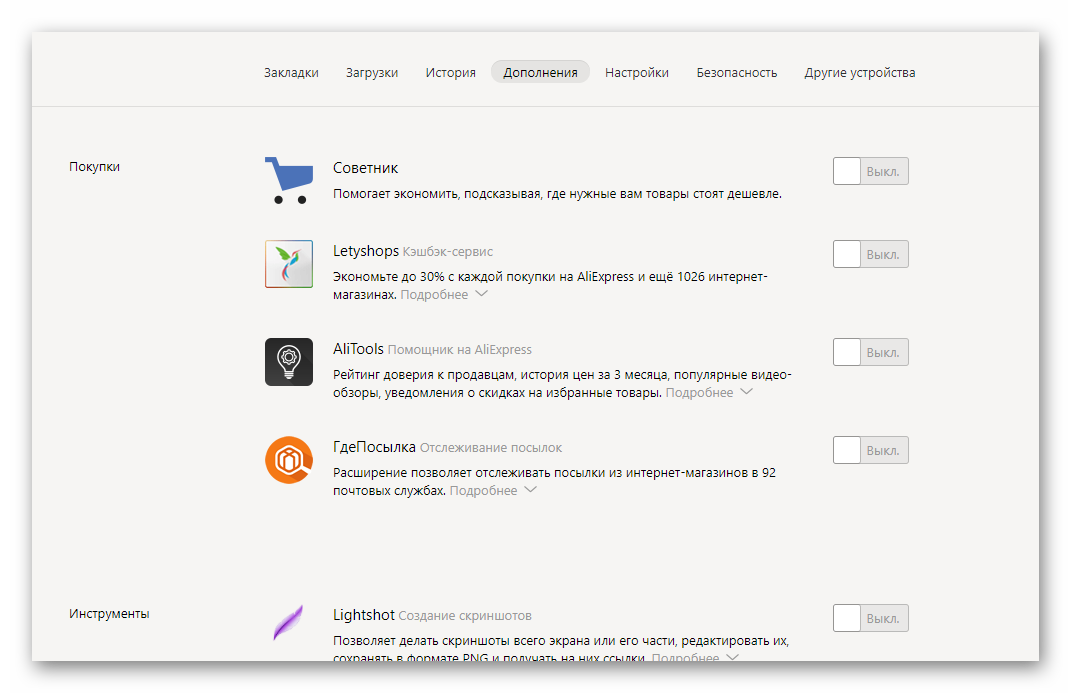1071x693 pixels.
Task: Turn on the Letyshops toggle switch
Action: (870, 254)
